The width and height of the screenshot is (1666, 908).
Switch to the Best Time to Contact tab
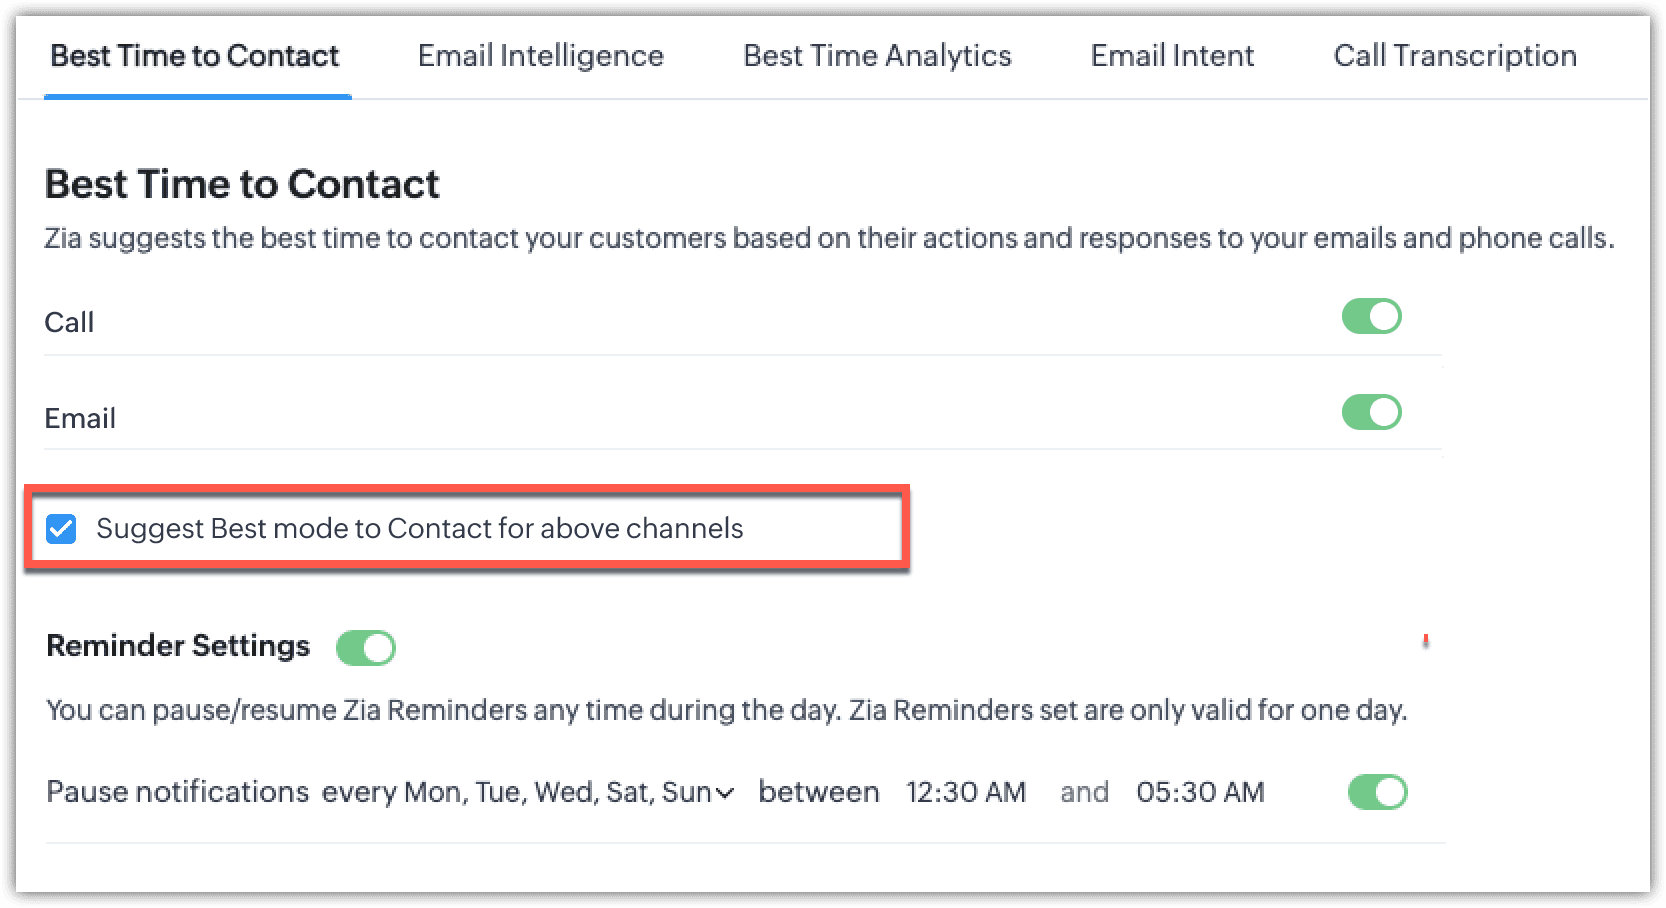195,56
